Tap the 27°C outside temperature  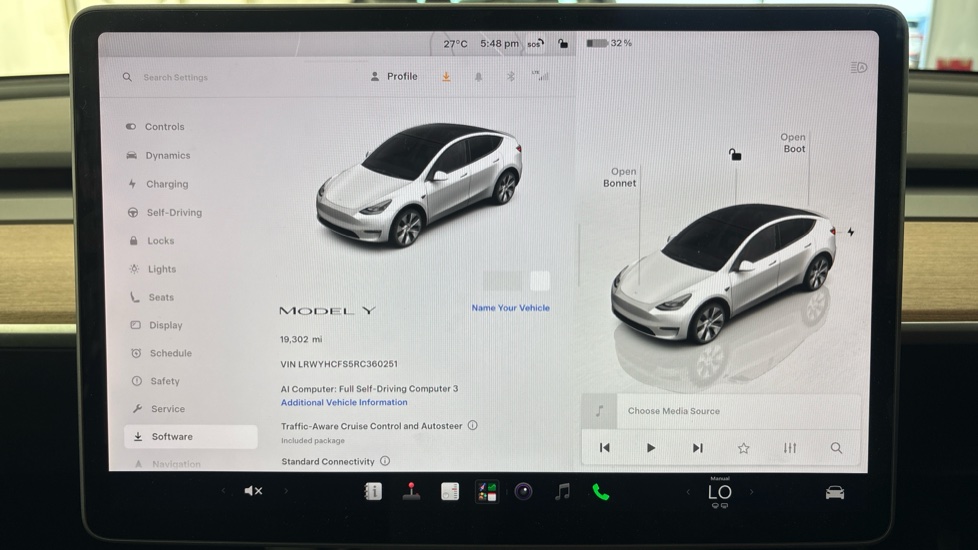(x=455, y=44)
